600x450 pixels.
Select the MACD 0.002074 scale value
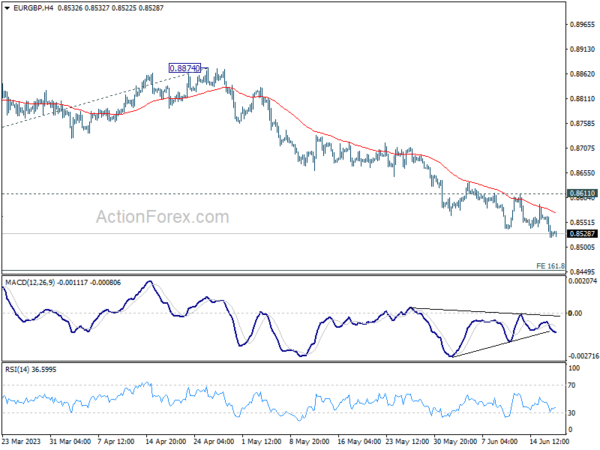click(x=583, y=281)
